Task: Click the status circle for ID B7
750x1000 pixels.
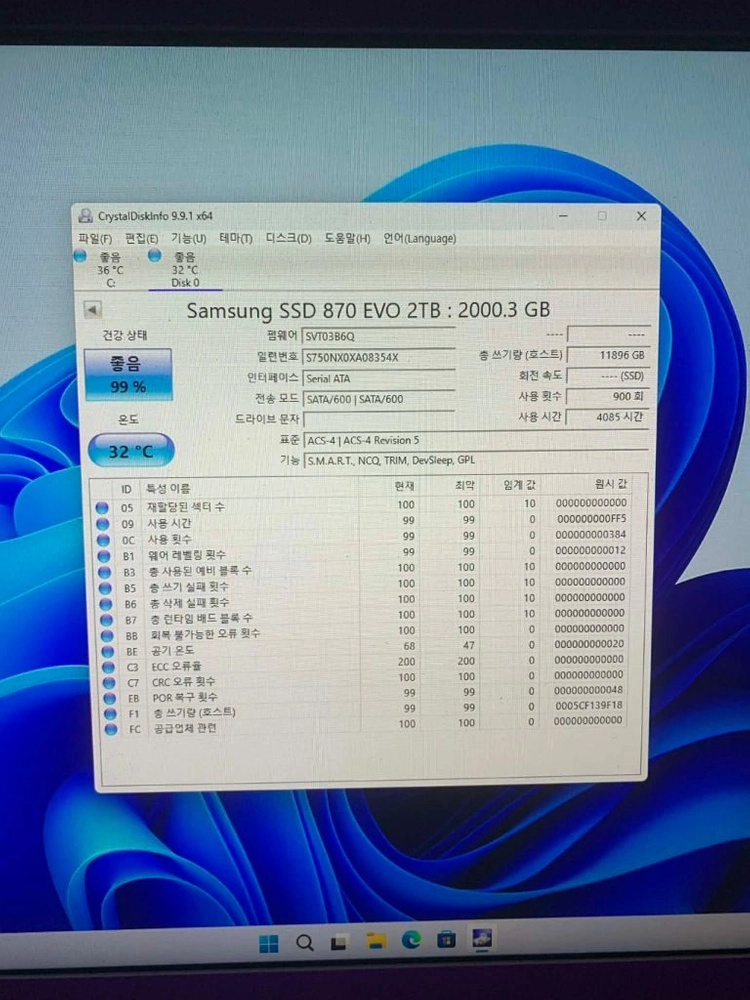Action: point(107,620)
